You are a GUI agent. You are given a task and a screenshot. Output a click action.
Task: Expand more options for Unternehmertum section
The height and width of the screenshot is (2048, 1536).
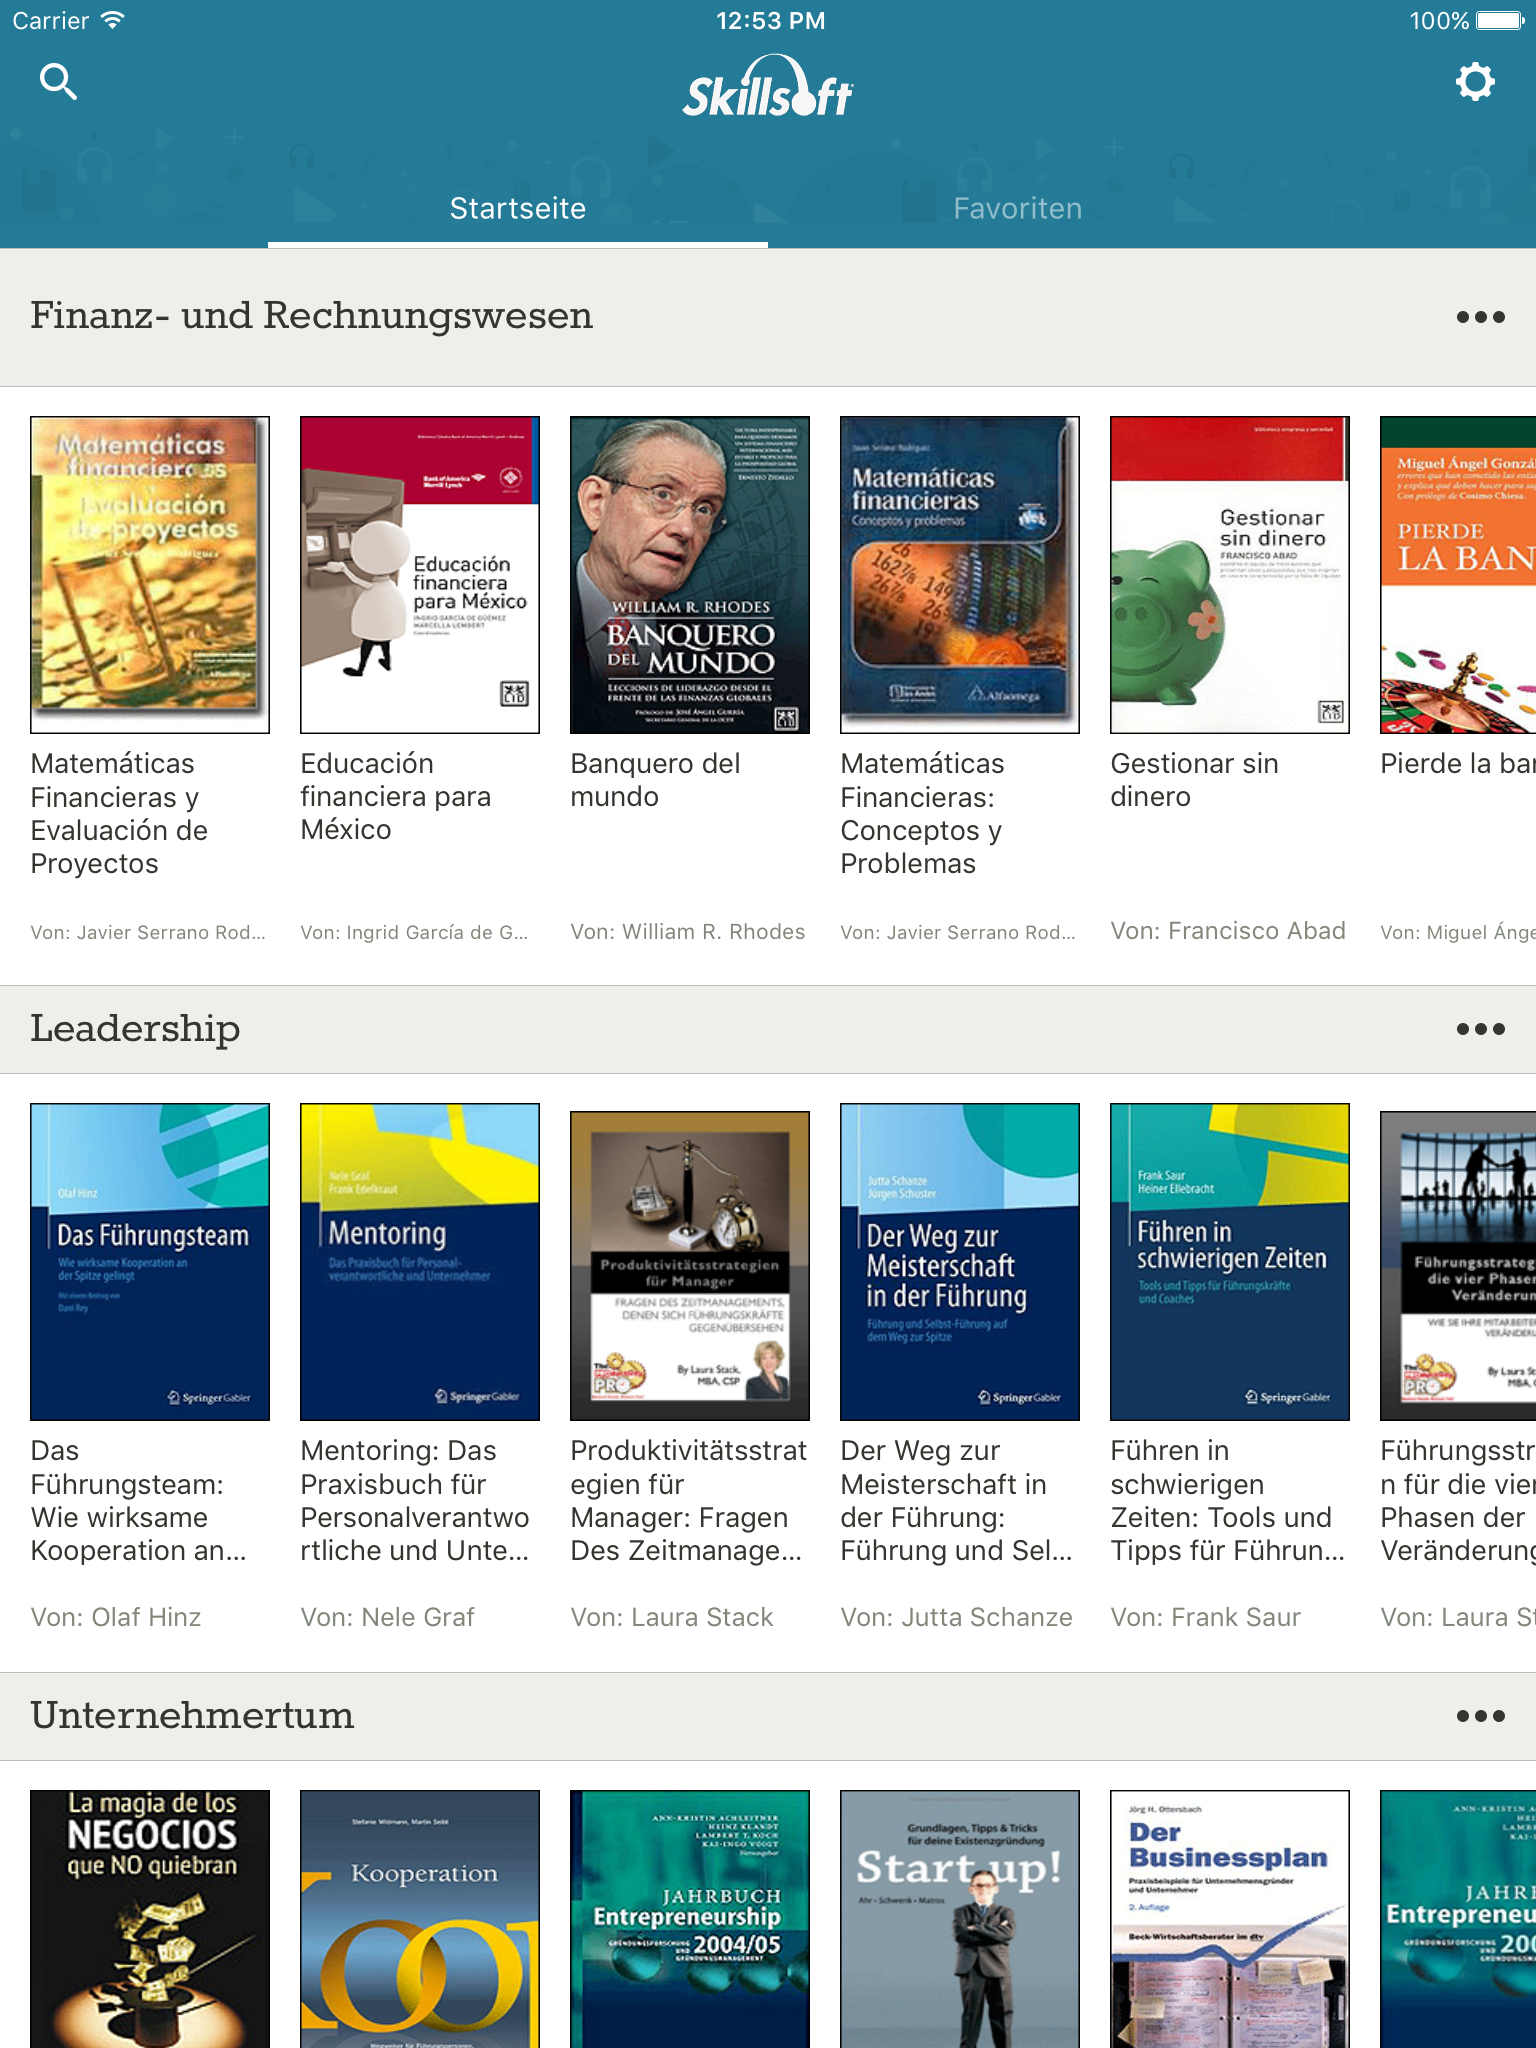pyautogui.click(x=1481, y=1716)
